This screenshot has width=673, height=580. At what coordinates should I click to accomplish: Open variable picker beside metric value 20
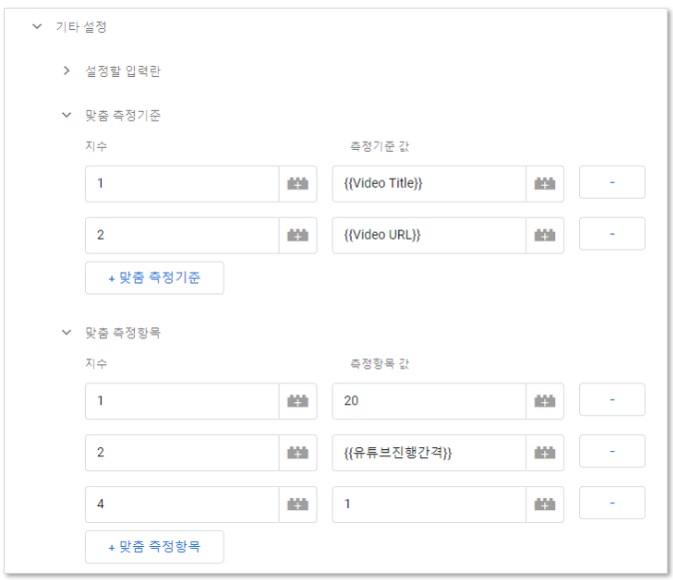[545, 401]
